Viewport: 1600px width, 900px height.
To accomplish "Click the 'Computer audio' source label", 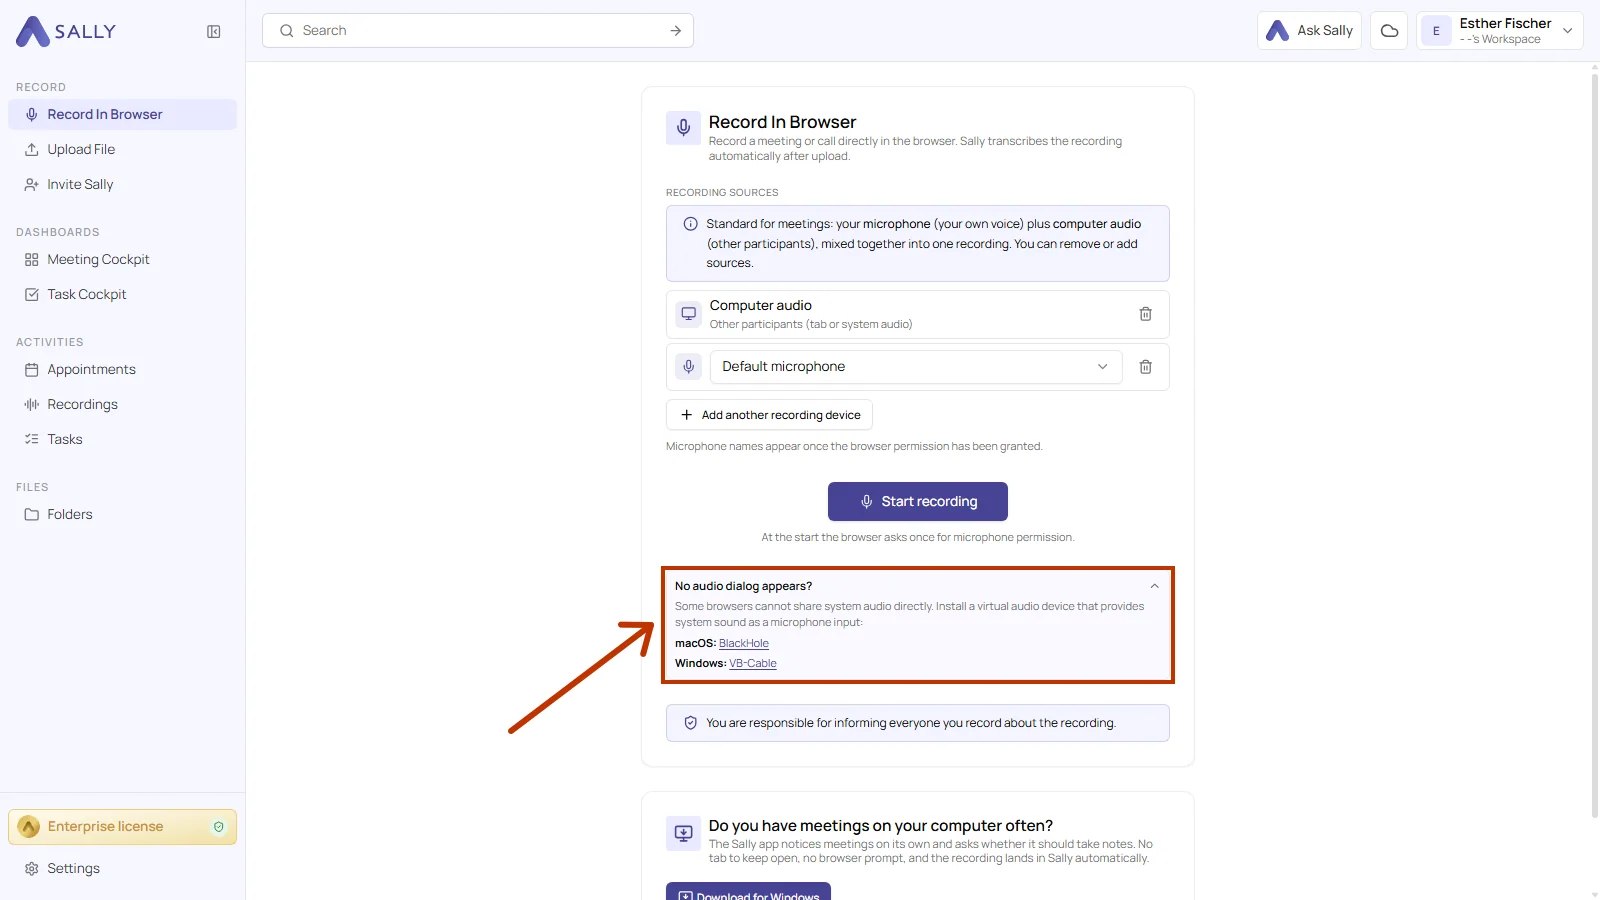I will 761,306.
